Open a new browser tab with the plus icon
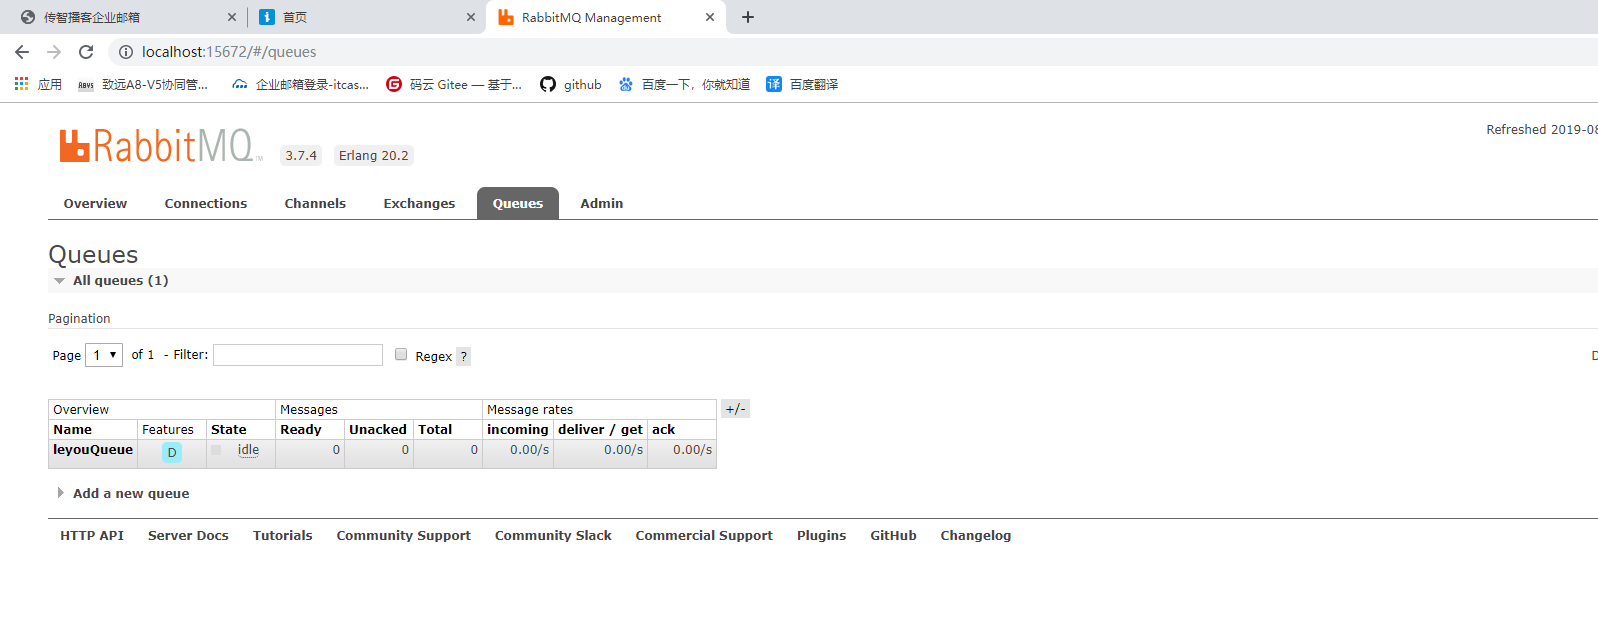 748,17
